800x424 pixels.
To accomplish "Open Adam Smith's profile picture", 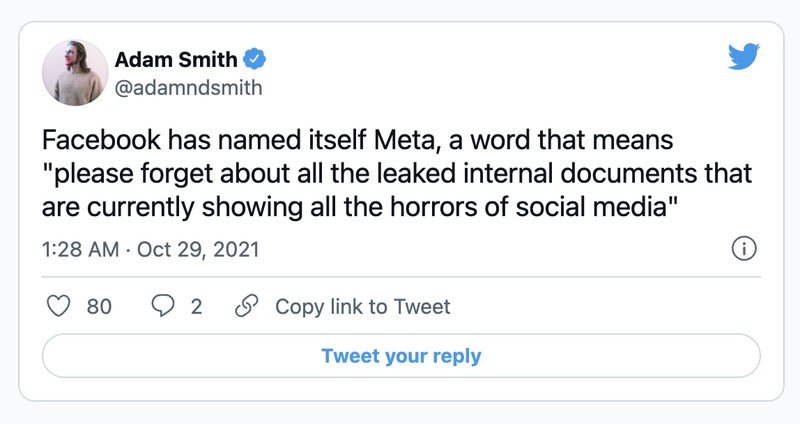I will [75, 73].
